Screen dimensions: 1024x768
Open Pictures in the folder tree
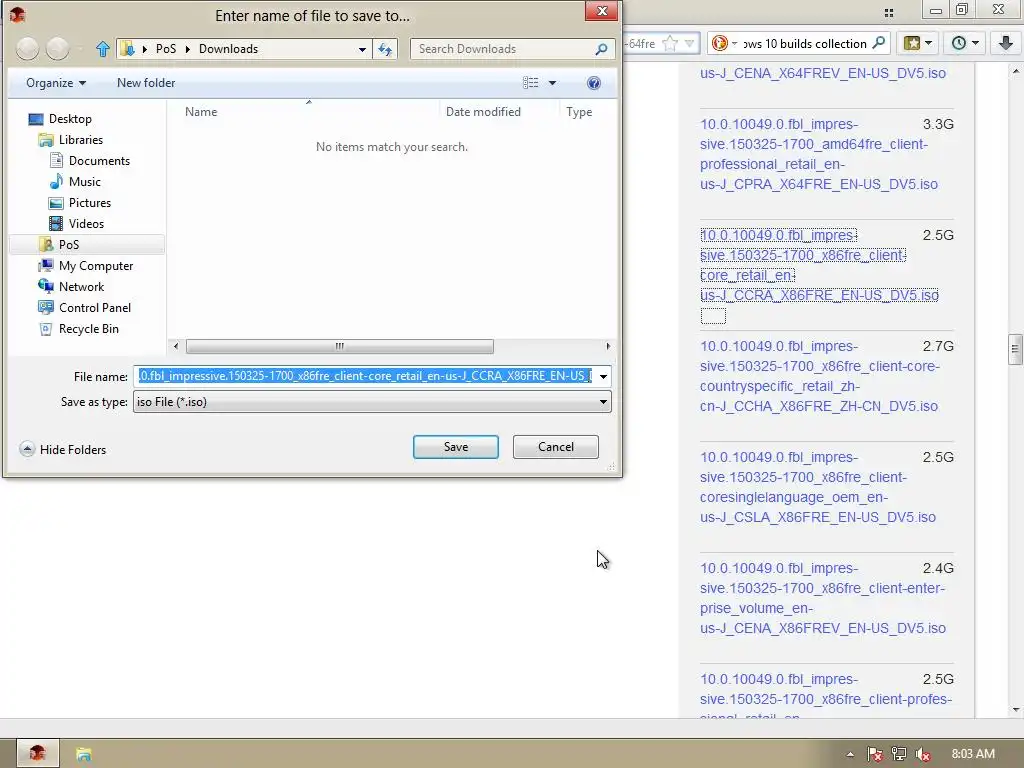click(x=80, y=202)
